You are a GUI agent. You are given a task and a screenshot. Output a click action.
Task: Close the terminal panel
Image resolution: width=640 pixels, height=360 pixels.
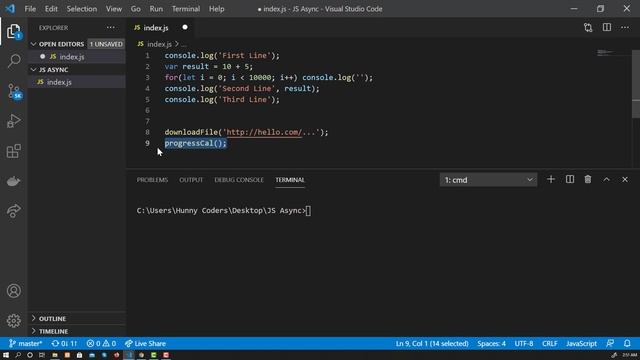pyautogui.click(x=625, y=180)
